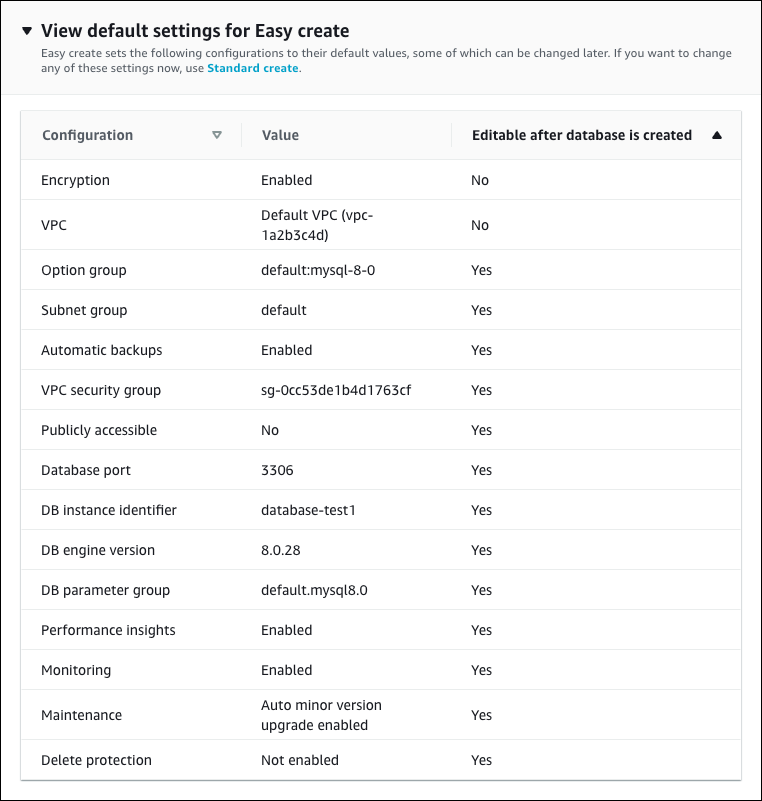Click the Performance insights Enabled value
The image size is (762, 801).
click(287, 630)
